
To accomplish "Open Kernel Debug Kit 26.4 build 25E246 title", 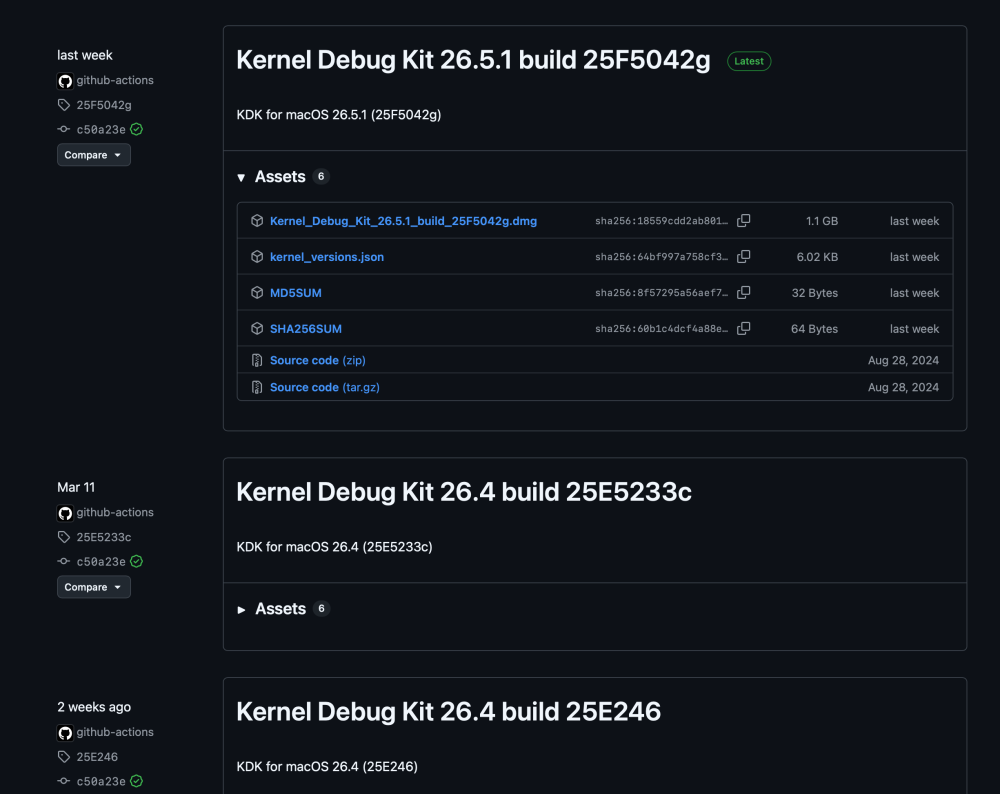I will pos(448,711).
